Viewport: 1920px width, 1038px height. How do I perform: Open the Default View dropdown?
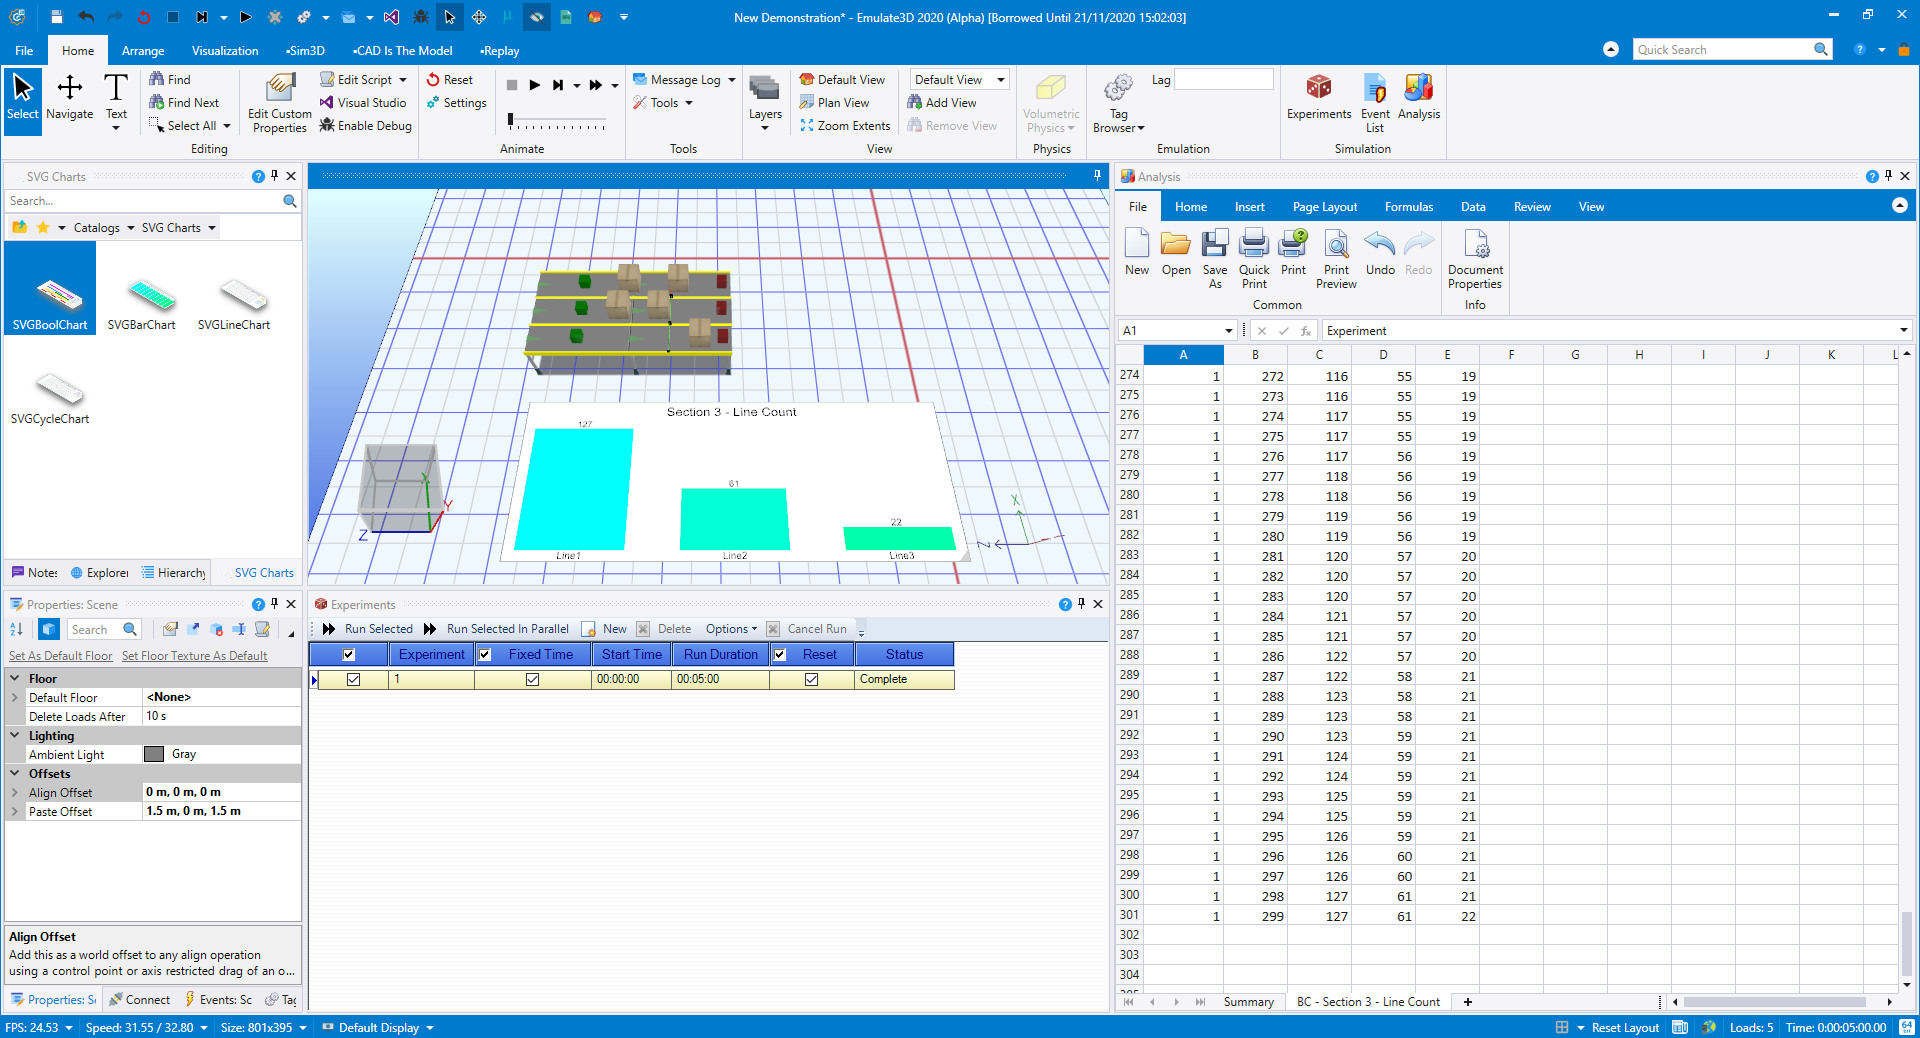coord(1000,79)
